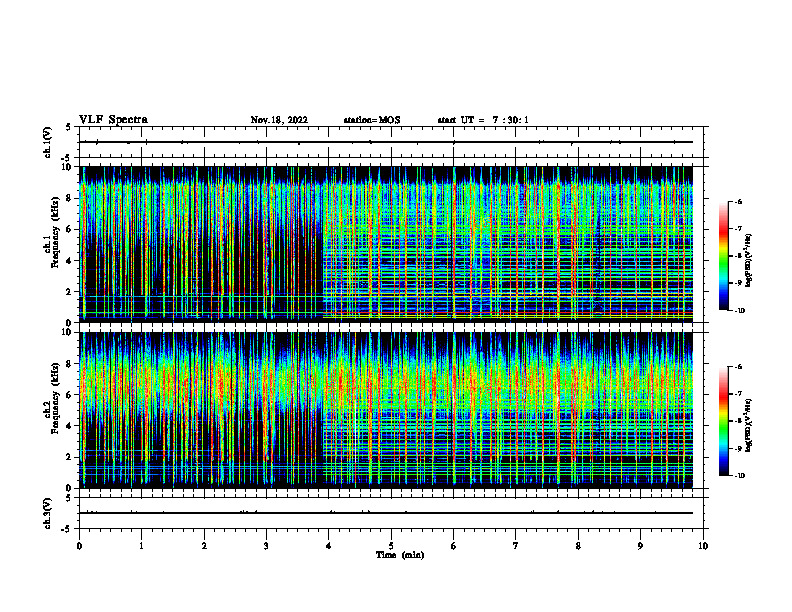Viewport: 792px width, 612px height.
Task: Click the ch.2 PSD color bar
Action: point(723,421)
